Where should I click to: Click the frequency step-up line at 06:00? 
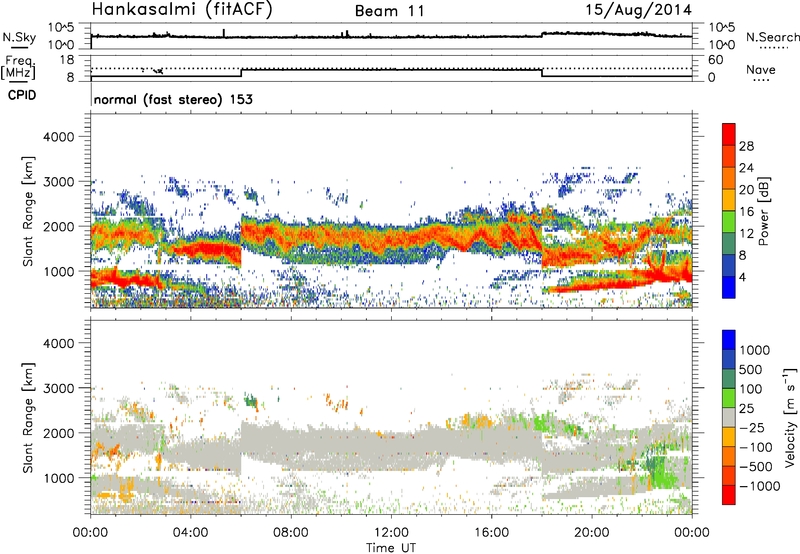click(241, 73)
